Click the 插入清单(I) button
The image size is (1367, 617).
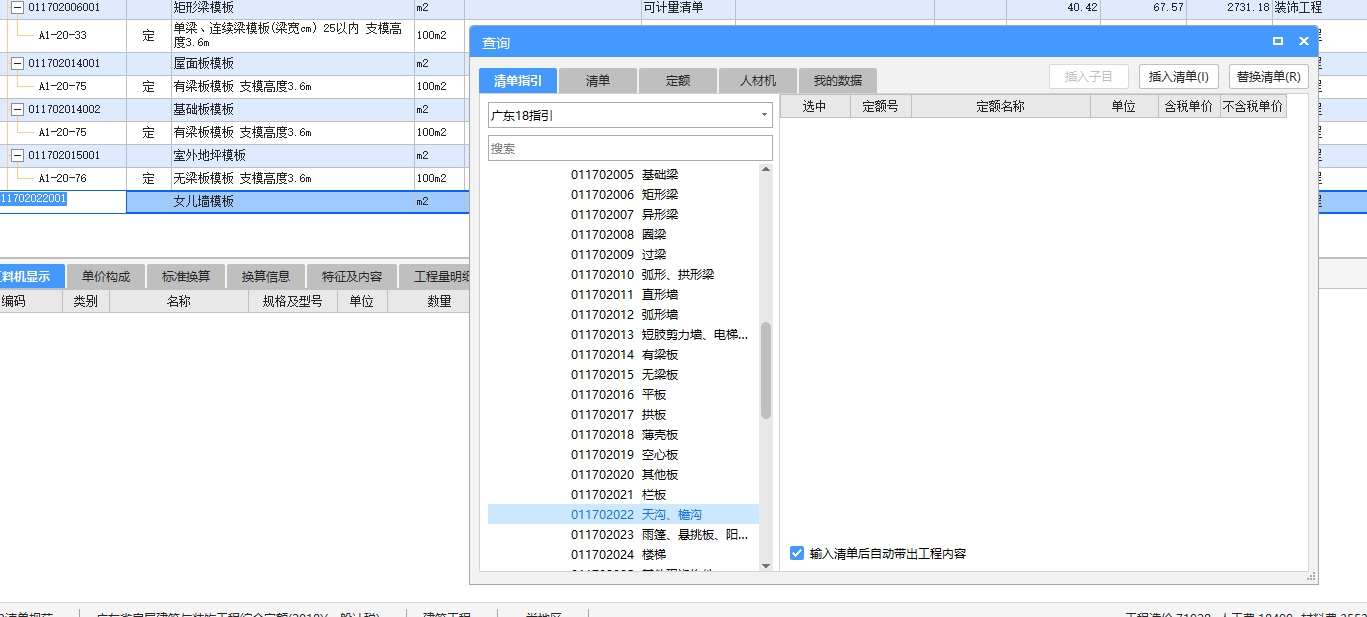pos(1179,77)
